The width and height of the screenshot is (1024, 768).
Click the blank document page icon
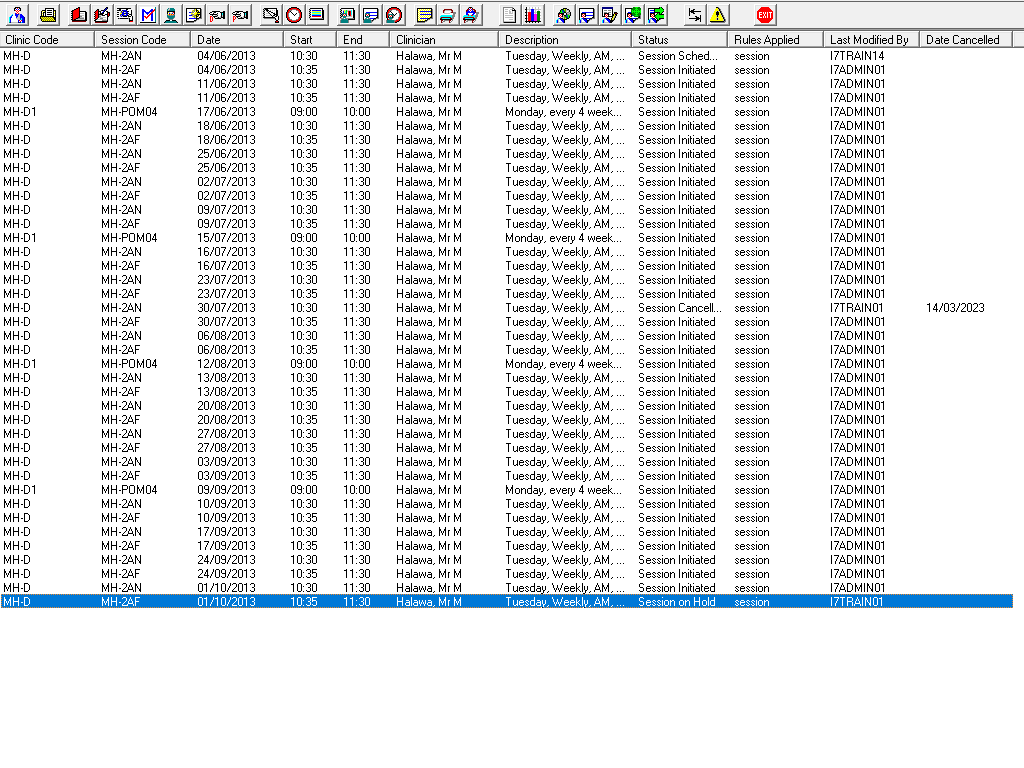click(509, 14)
